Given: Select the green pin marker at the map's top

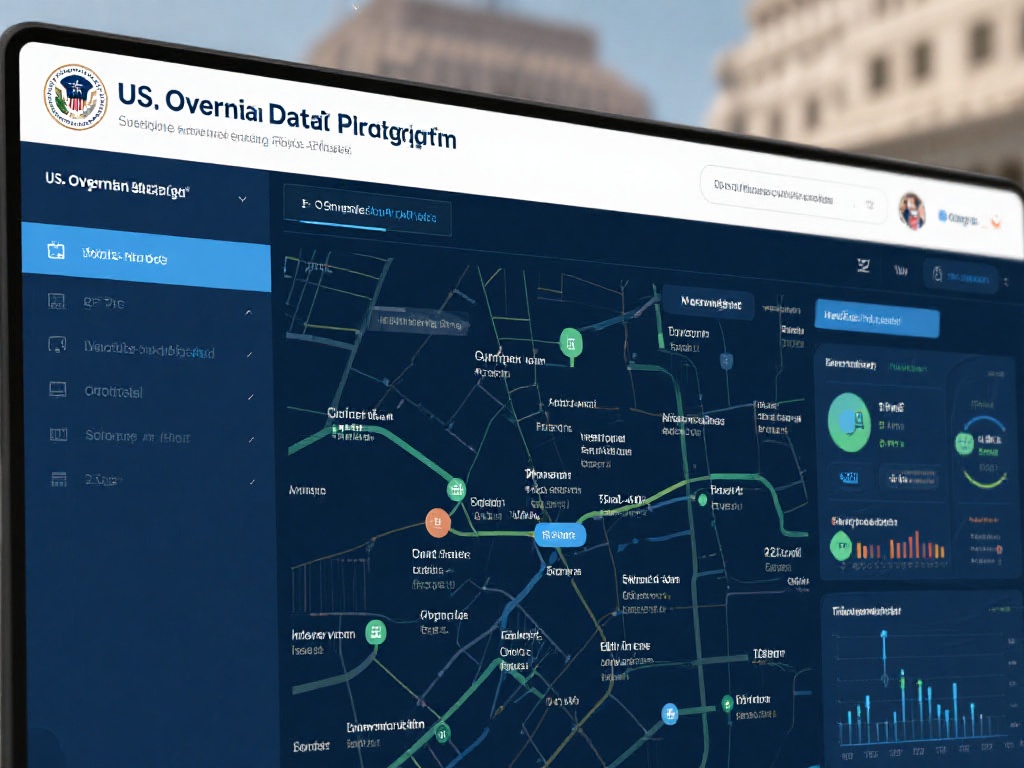Looking at the screenshot, I should point(571,344).
